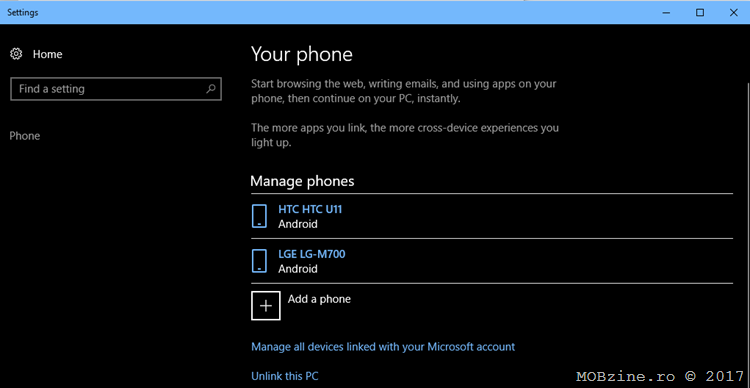Viewport: 750px width, 388px height.
Task: Click the Settings window title text
Action: (x=22, y=13)
